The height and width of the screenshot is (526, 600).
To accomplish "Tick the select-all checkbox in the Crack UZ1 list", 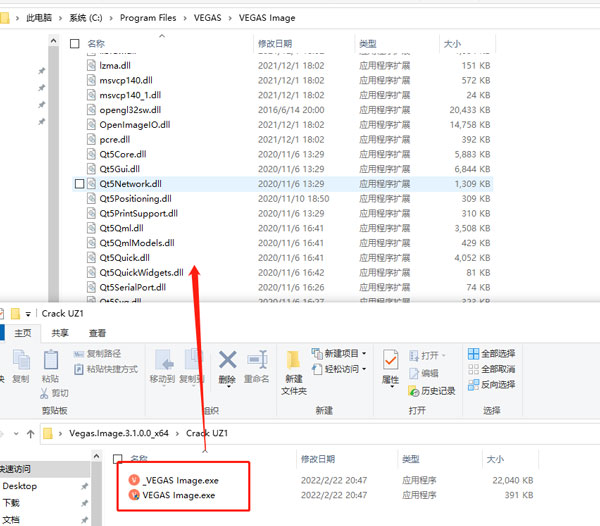I will [x=117, y=459].
